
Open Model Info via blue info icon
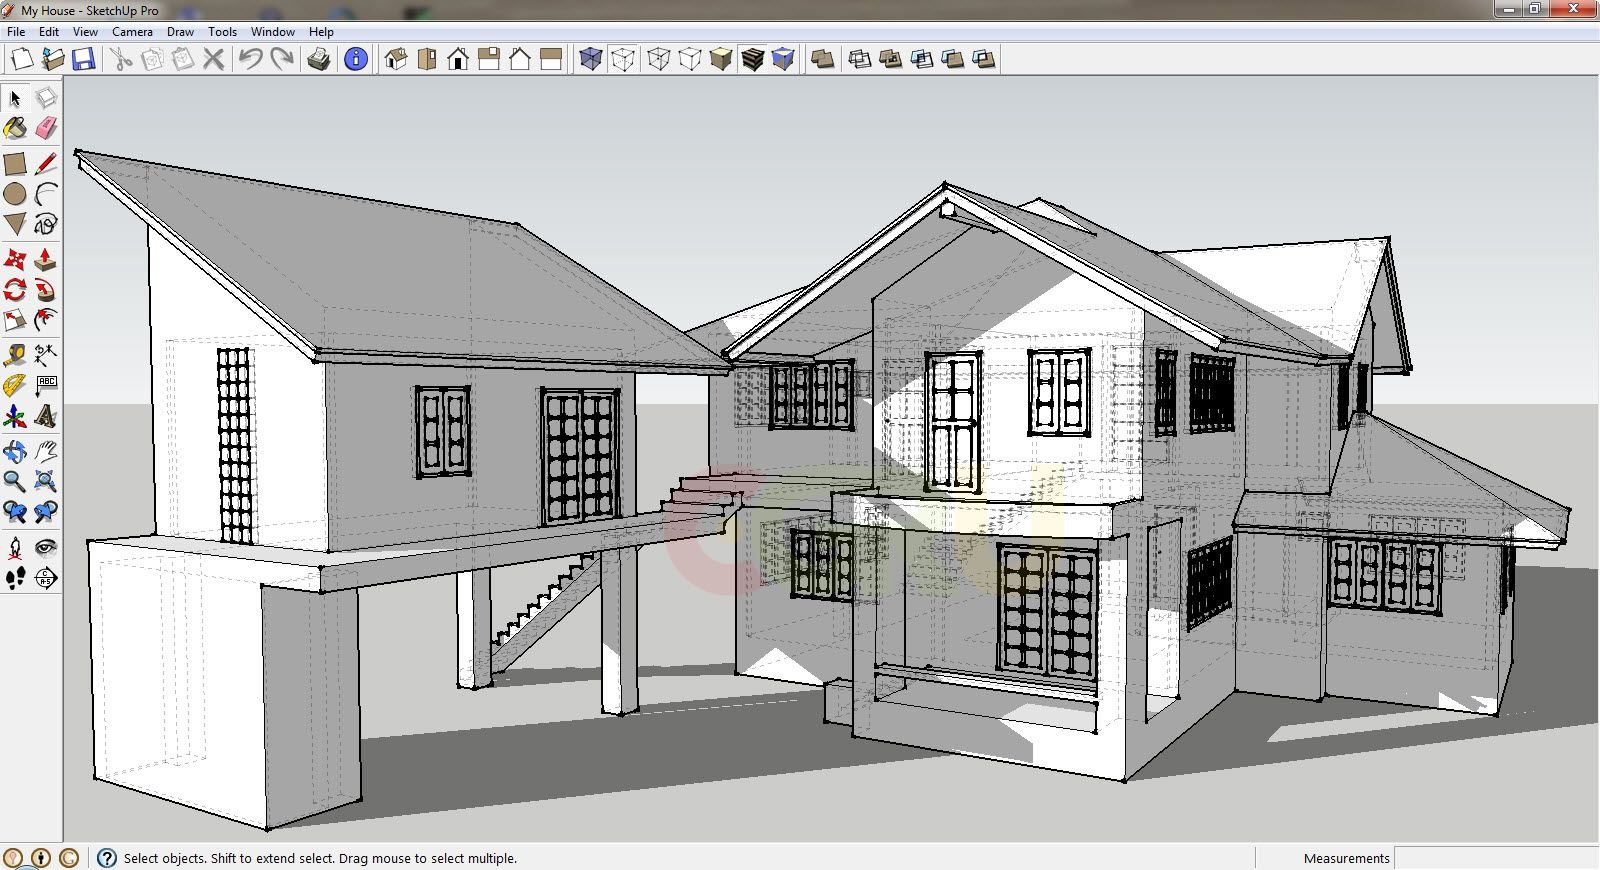(355, 59)
